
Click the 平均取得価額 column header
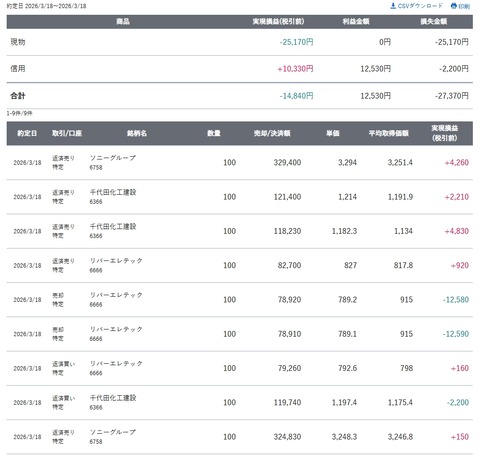389,133
